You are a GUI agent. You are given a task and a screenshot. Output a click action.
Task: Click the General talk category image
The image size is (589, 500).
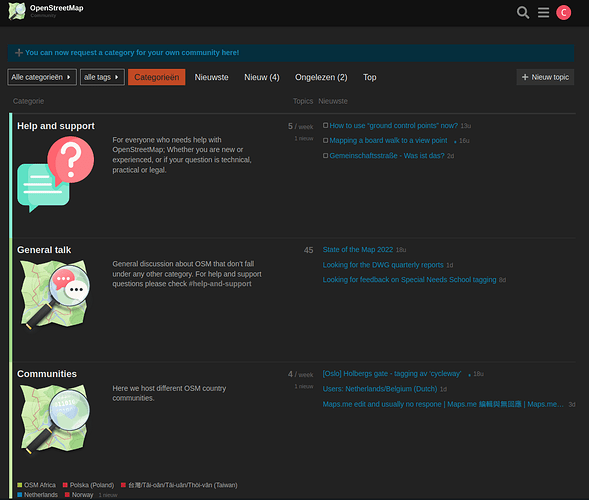click(56, 295)
